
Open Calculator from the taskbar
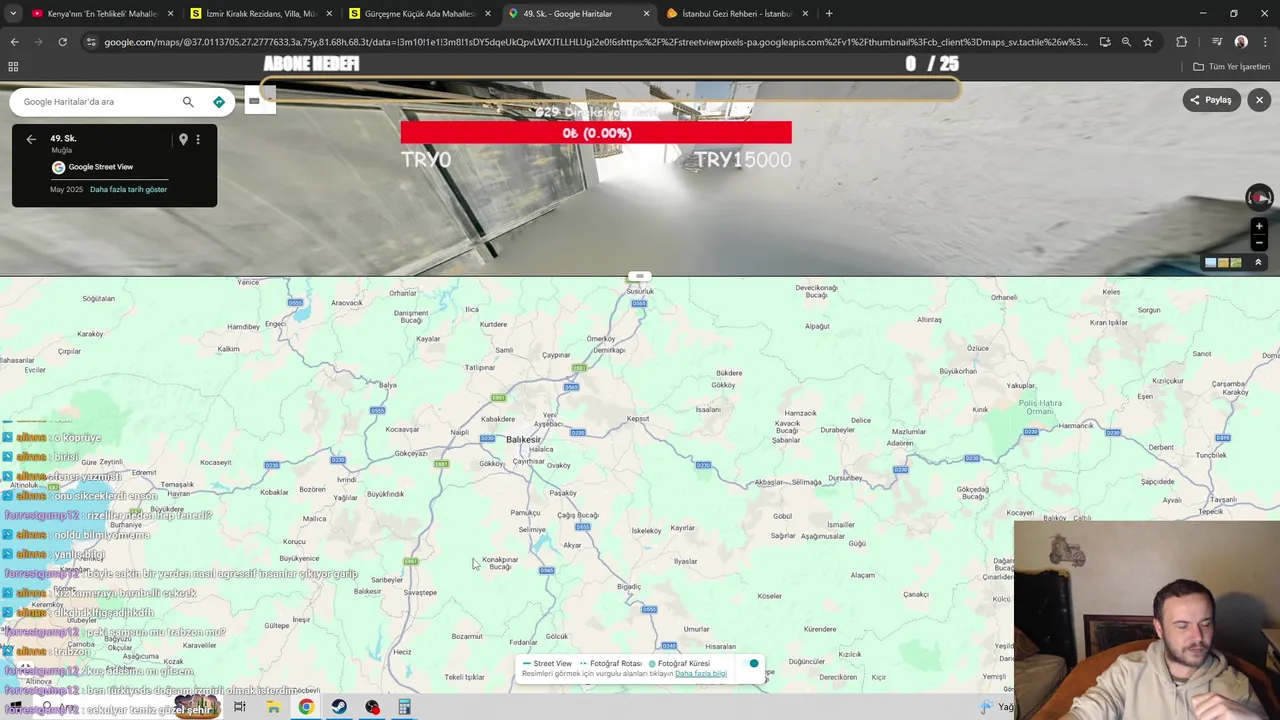tap(405, 707)
